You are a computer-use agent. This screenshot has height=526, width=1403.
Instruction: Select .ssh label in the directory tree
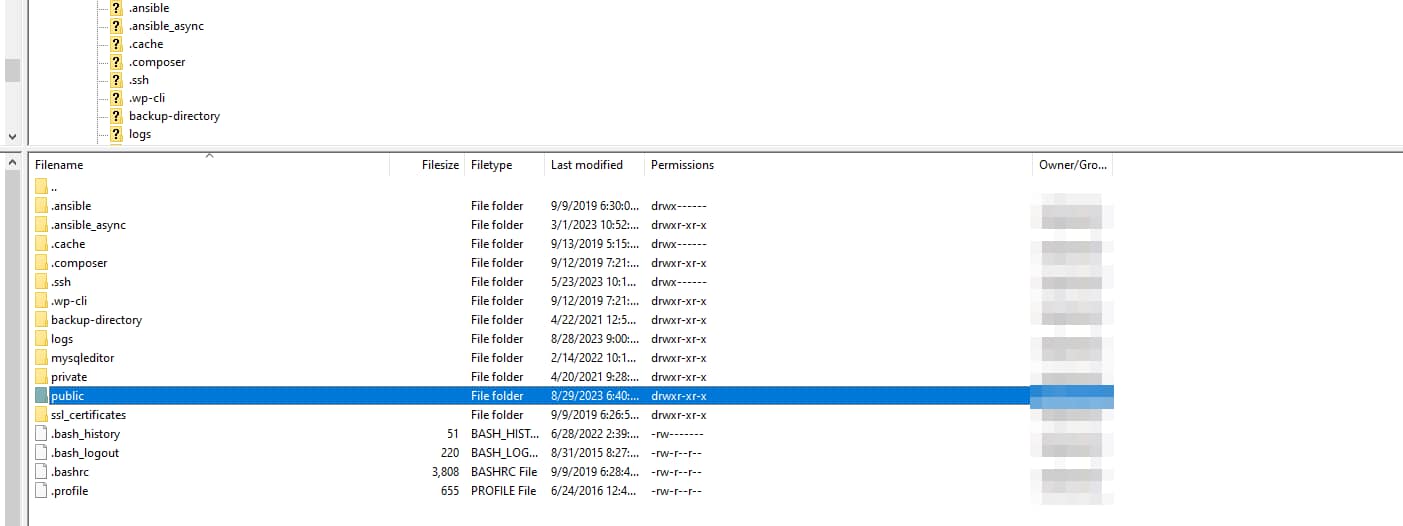point(139,80)
